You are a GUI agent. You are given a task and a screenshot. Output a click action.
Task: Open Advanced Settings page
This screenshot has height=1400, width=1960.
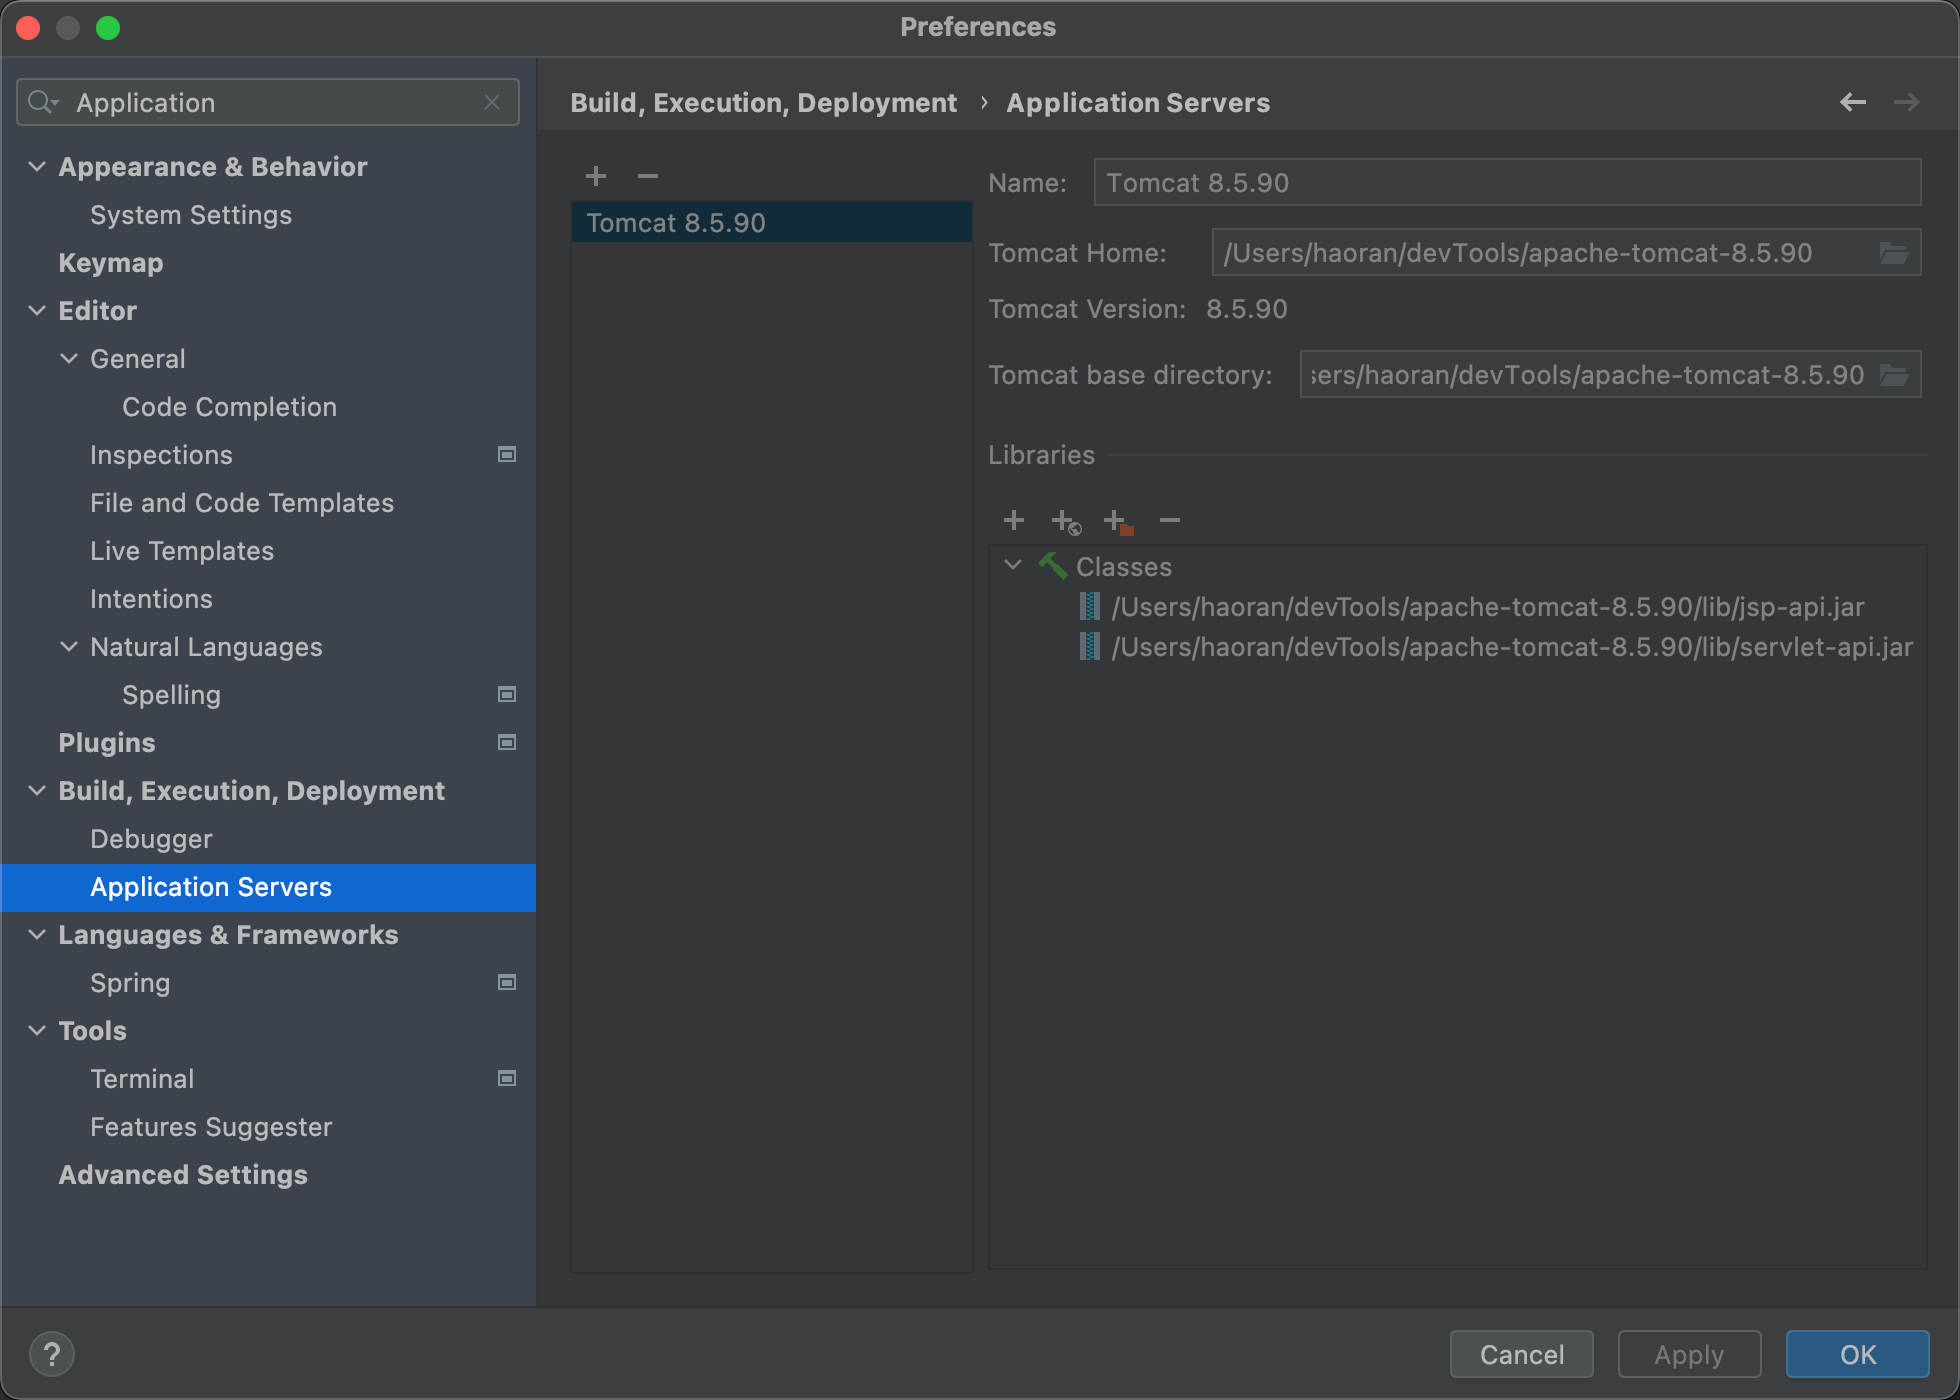point(183,1175)
